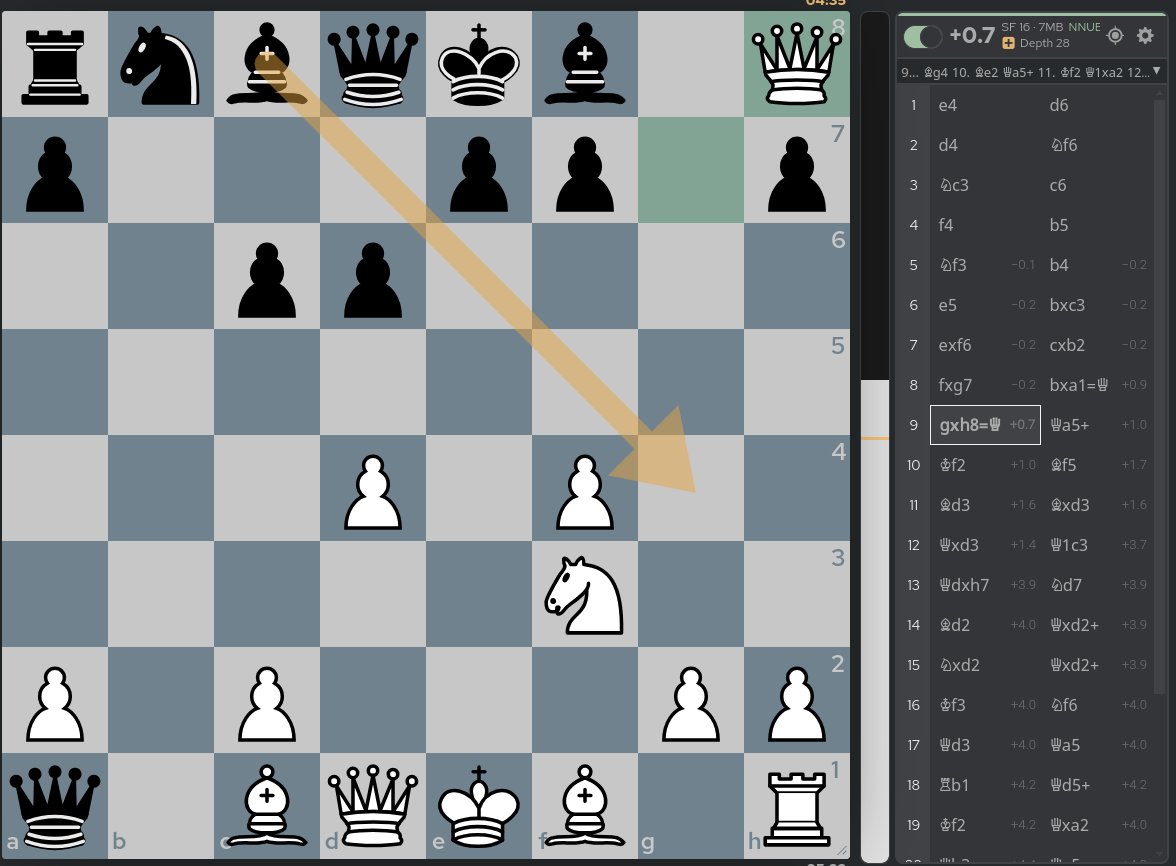
Task: Expand the engine line dropdown arrow
Action: 1156,71
